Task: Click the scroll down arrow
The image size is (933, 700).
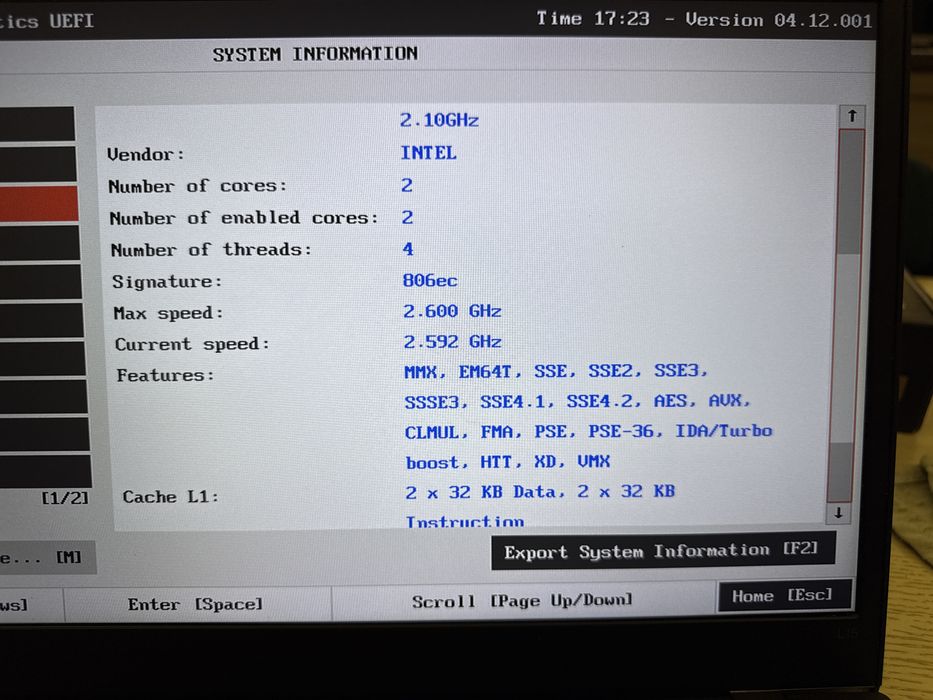Action: tap(838, 512)
